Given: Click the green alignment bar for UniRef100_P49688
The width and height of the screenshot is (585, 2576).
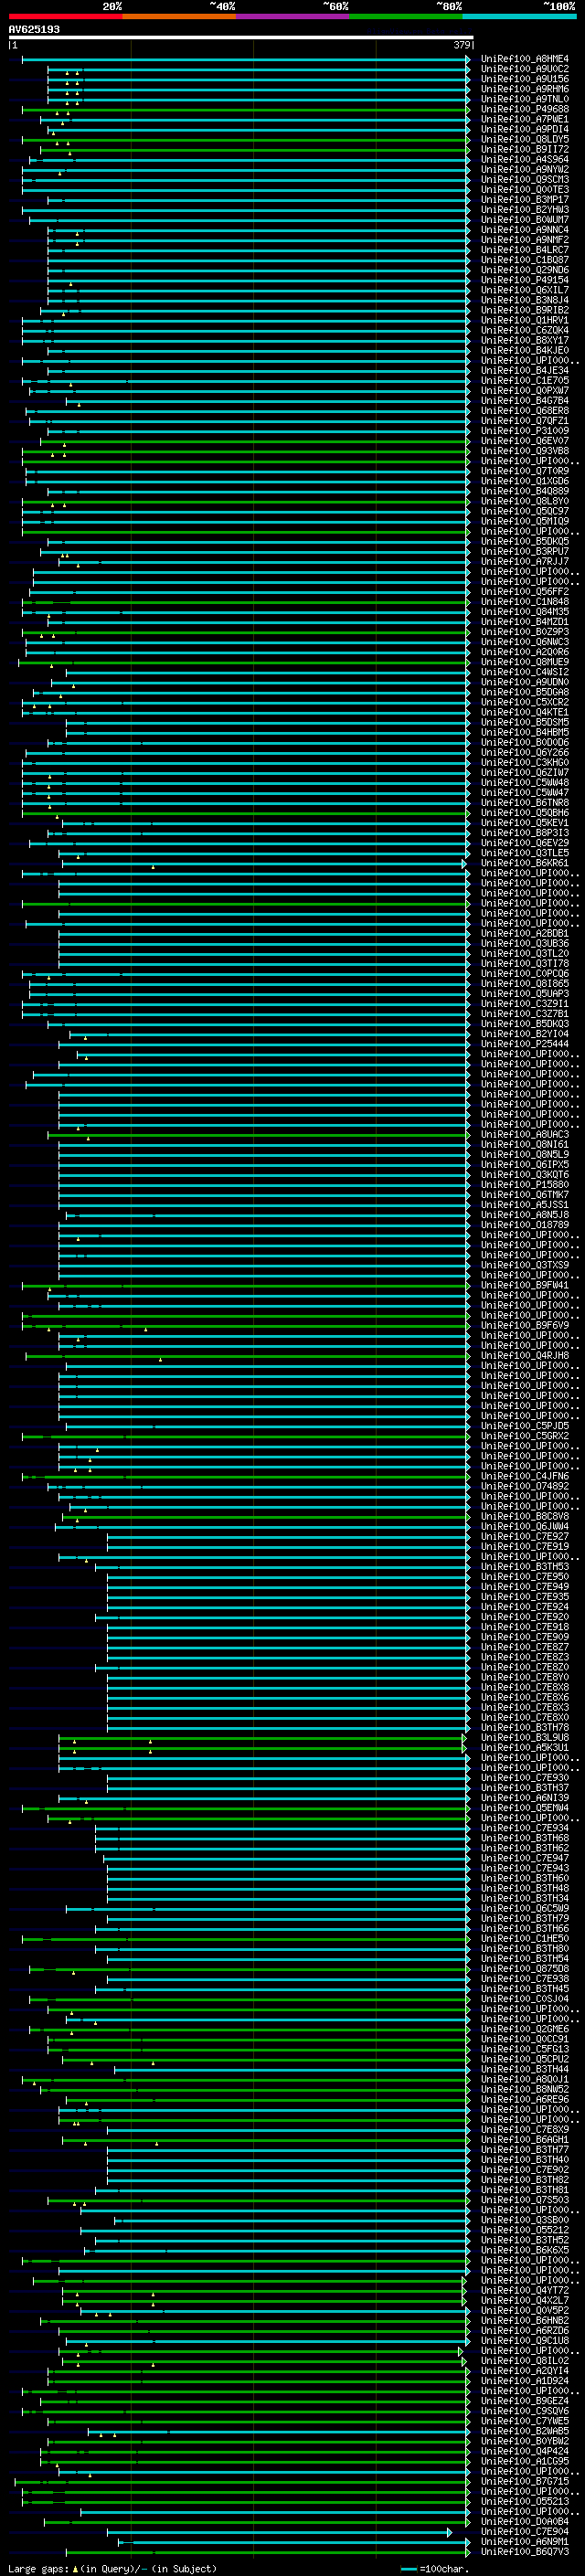Looking at the screenshot, I should 246,109.
